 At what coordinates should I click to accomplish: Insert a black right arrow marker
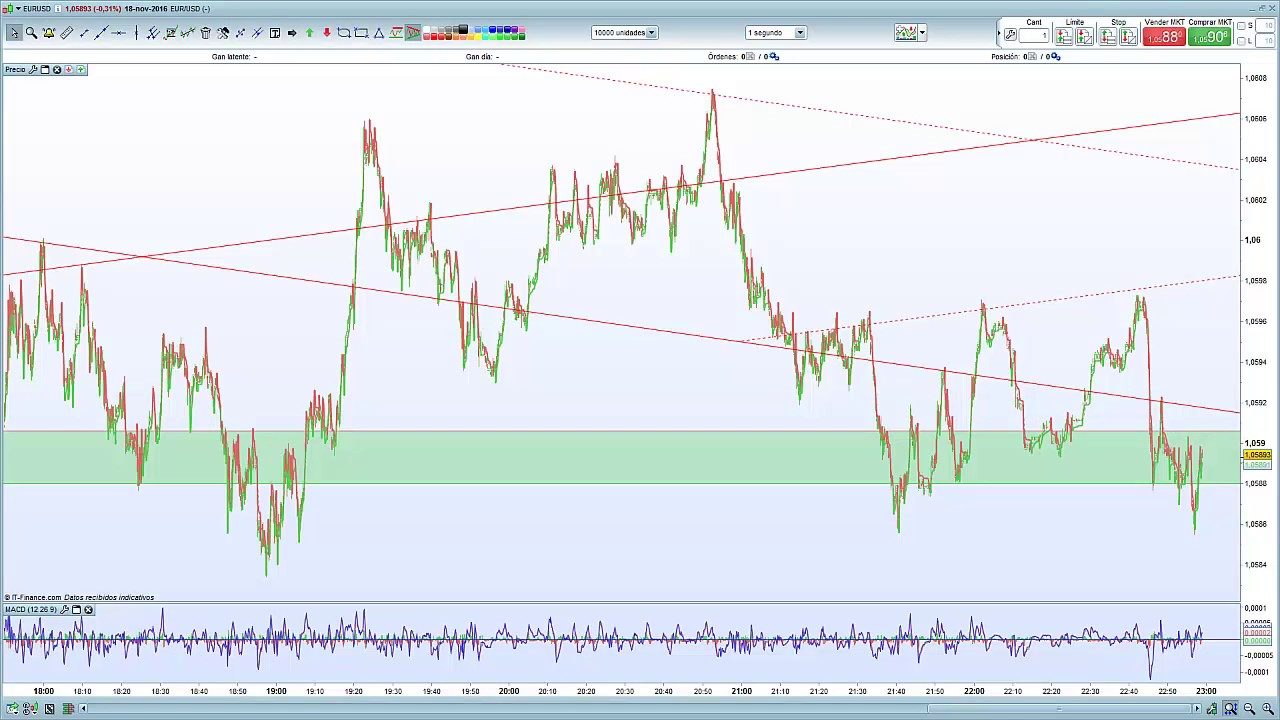pyautogui.click(x=292, y=33)
